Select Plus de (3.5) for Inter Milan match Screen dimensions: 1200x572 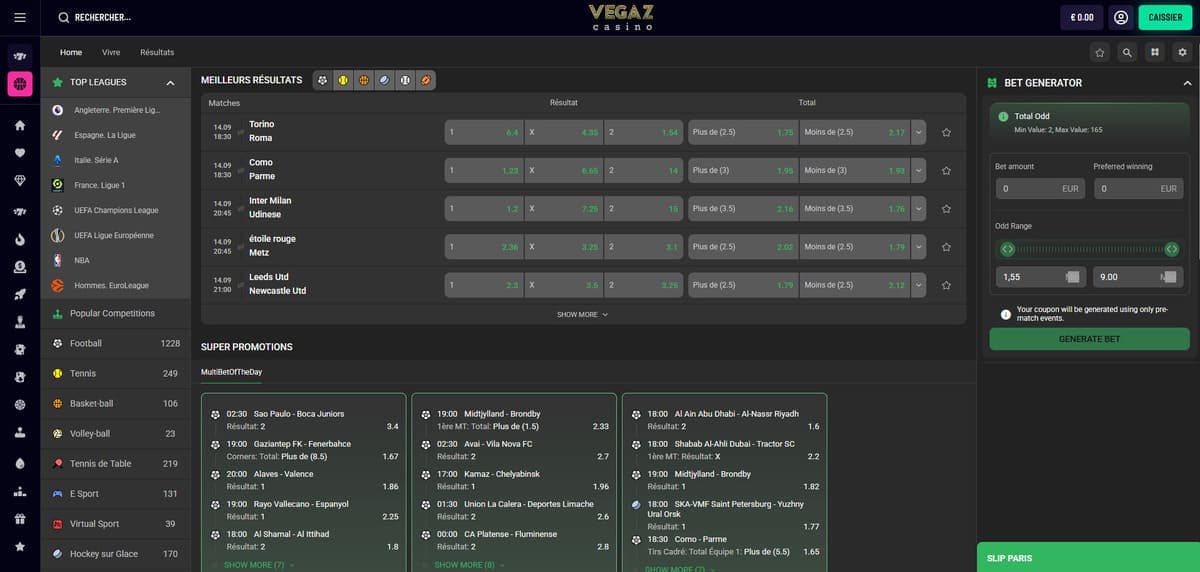point(743,208)
